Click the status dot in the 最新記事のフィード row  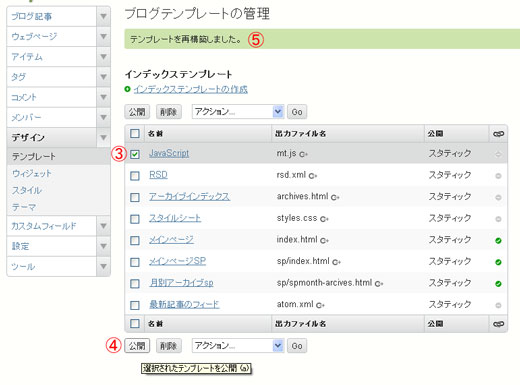point(498,305)
